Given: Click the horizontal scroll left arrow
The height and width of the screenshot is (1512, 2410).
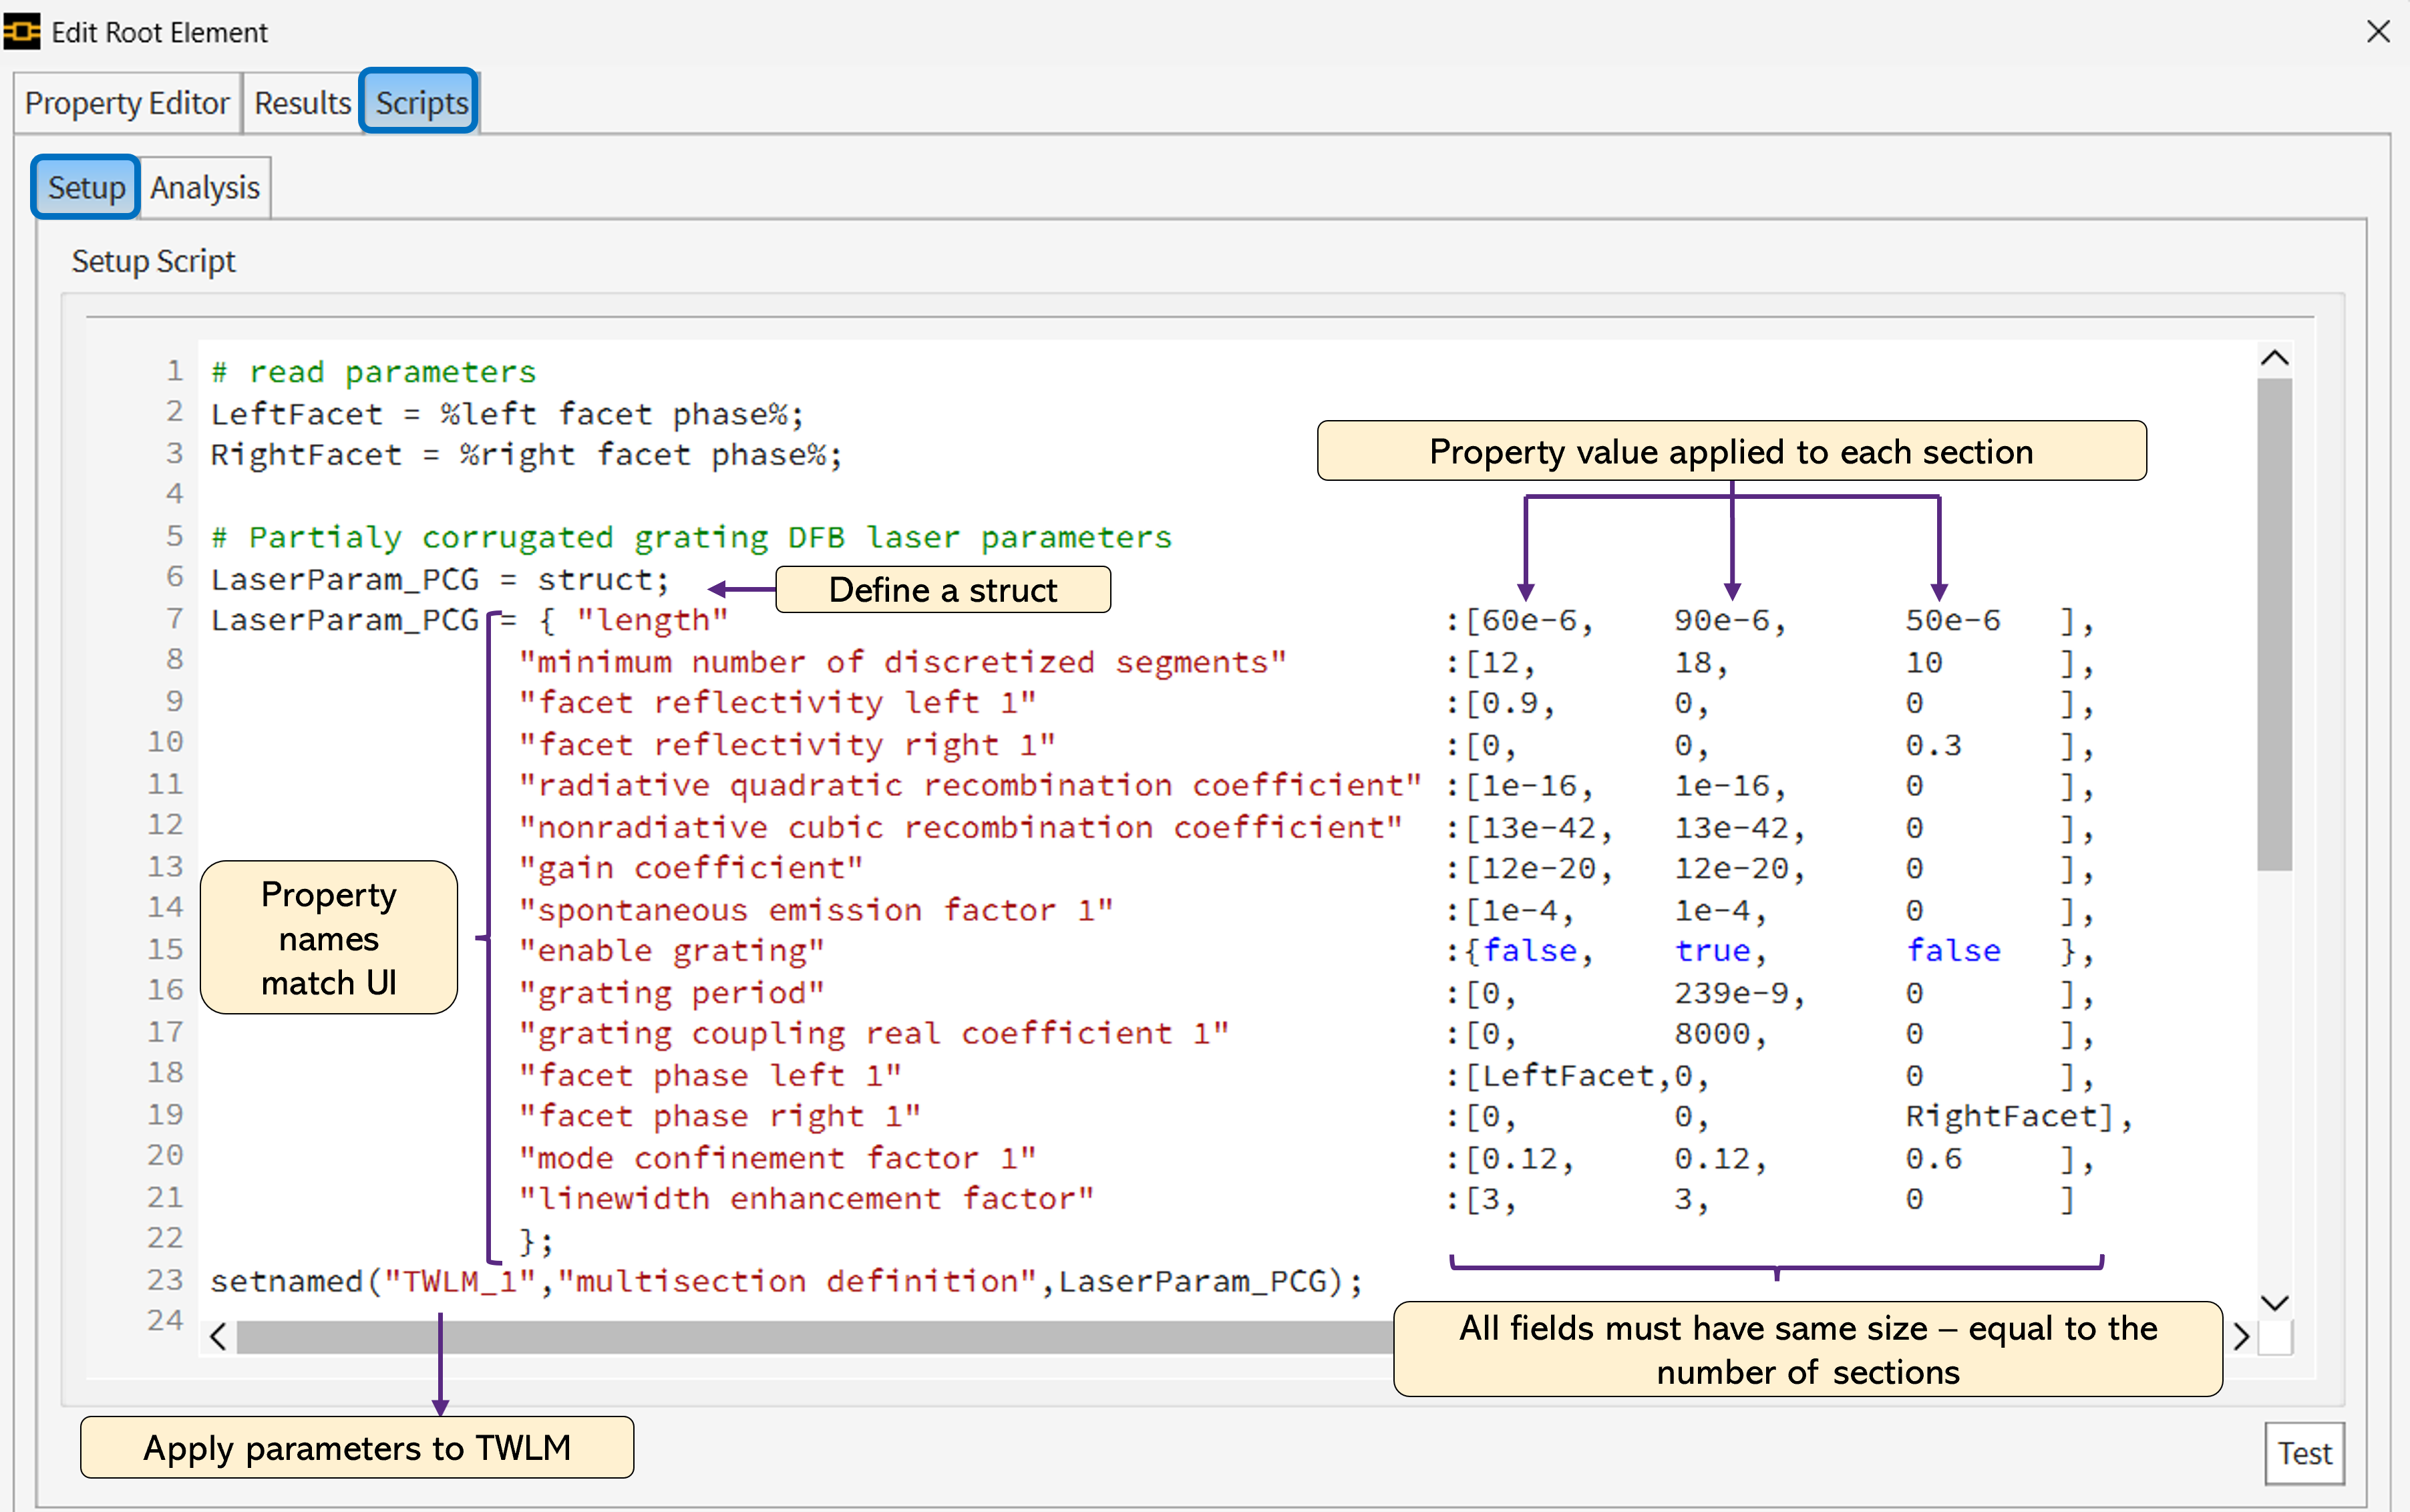Looking at the screenshot, I should coord(218,1336).
